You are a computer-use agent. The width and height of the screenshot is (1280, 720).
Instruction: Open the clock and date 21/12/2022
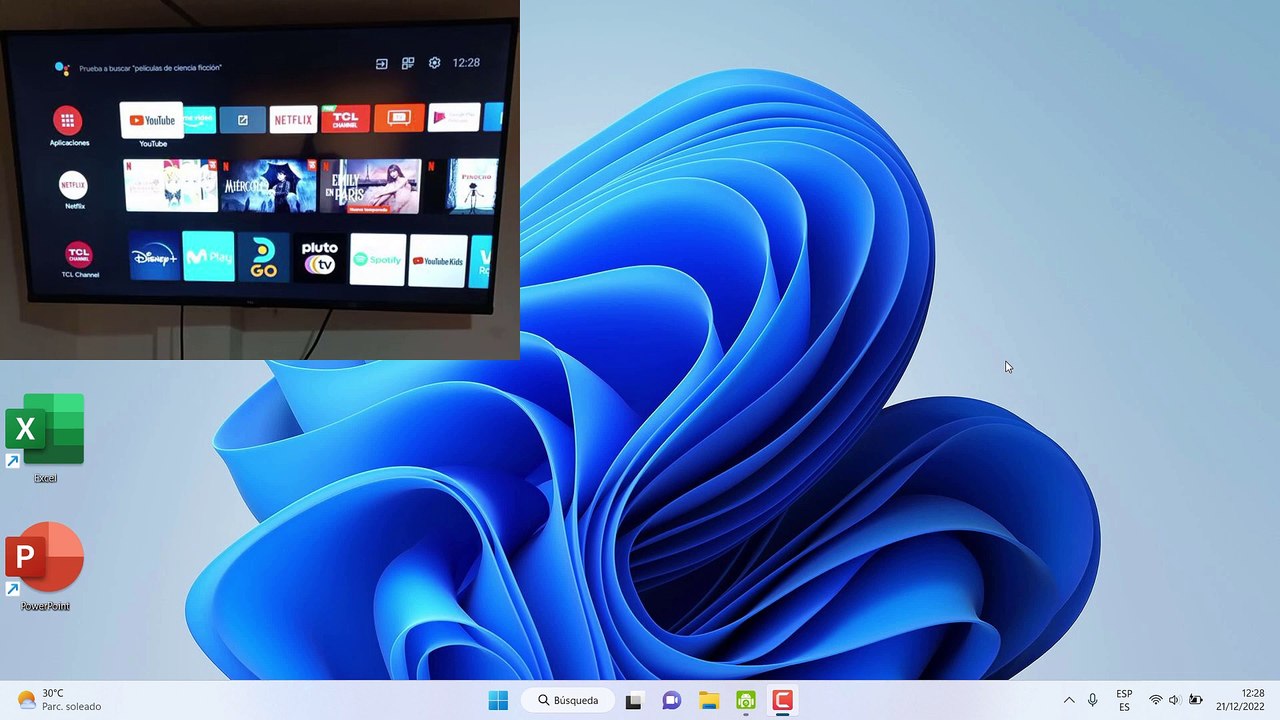pyautogui.click(x=1240, y=700)
